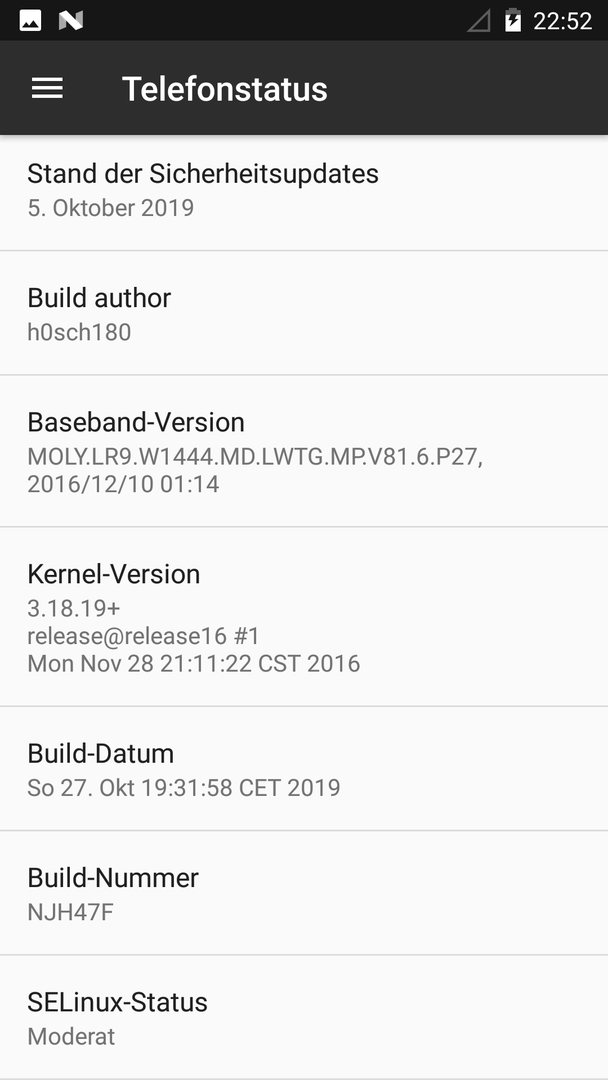Tap the Kernel-Version entry
The image size is (608, 1080).
[304, 616]
